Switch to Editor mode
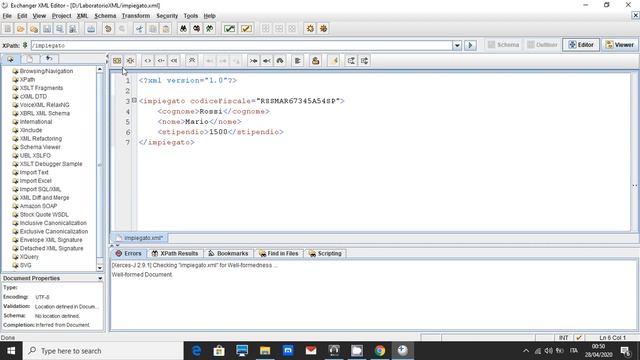 coord(581,45)
